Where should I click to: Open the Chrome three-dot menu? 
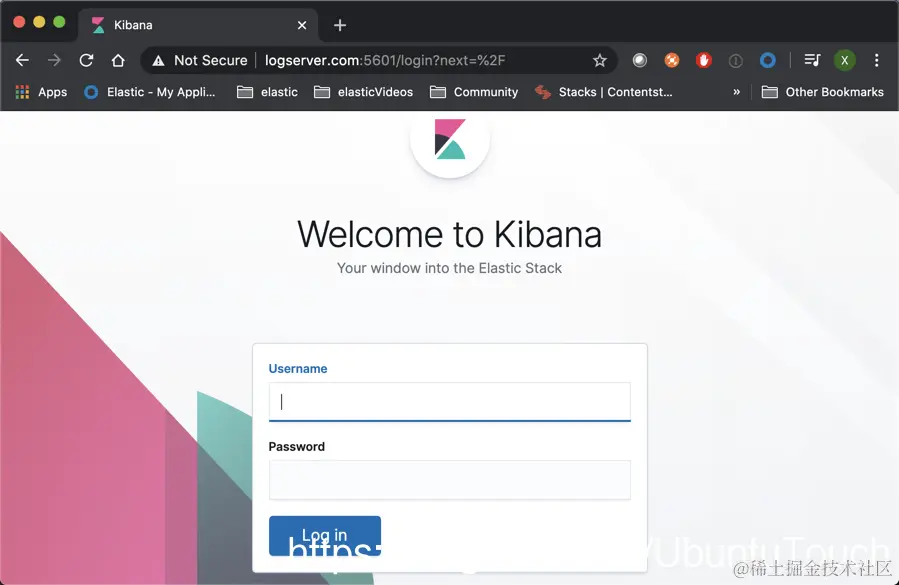point(877,60)
